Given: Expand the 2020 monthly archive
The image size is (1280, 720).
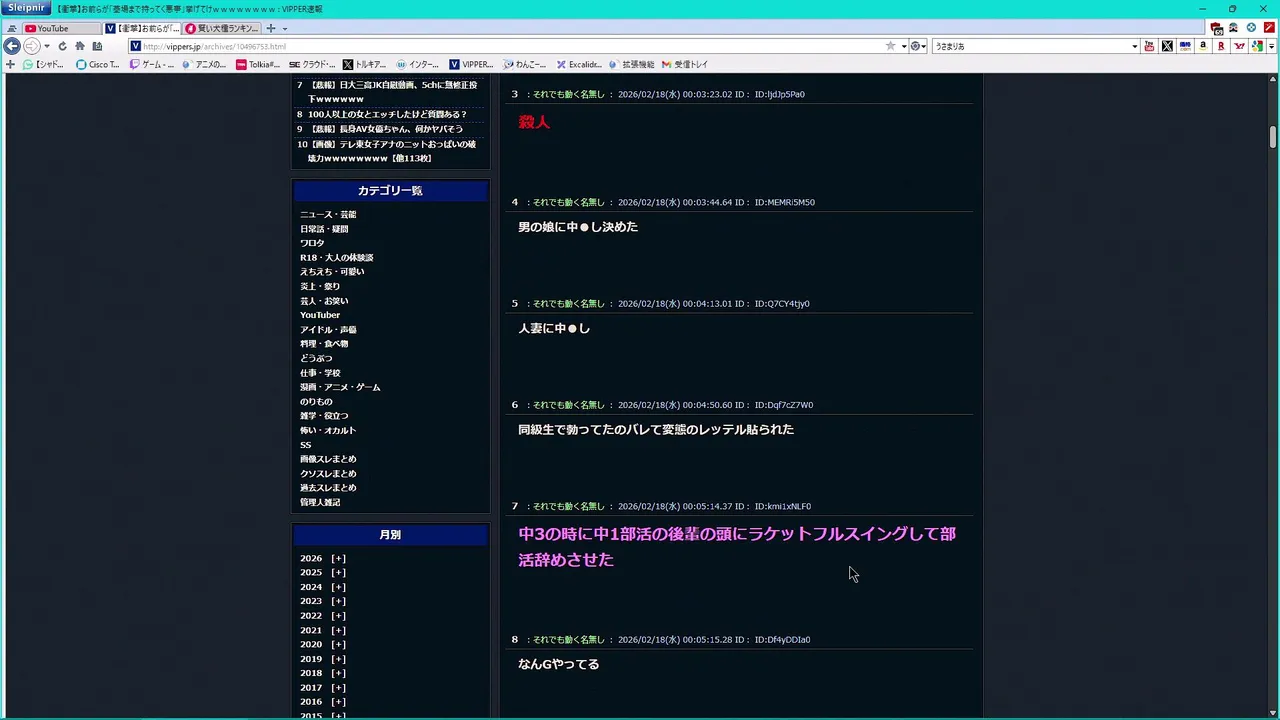Looking at the screenshot, I should tap(338, 644).
